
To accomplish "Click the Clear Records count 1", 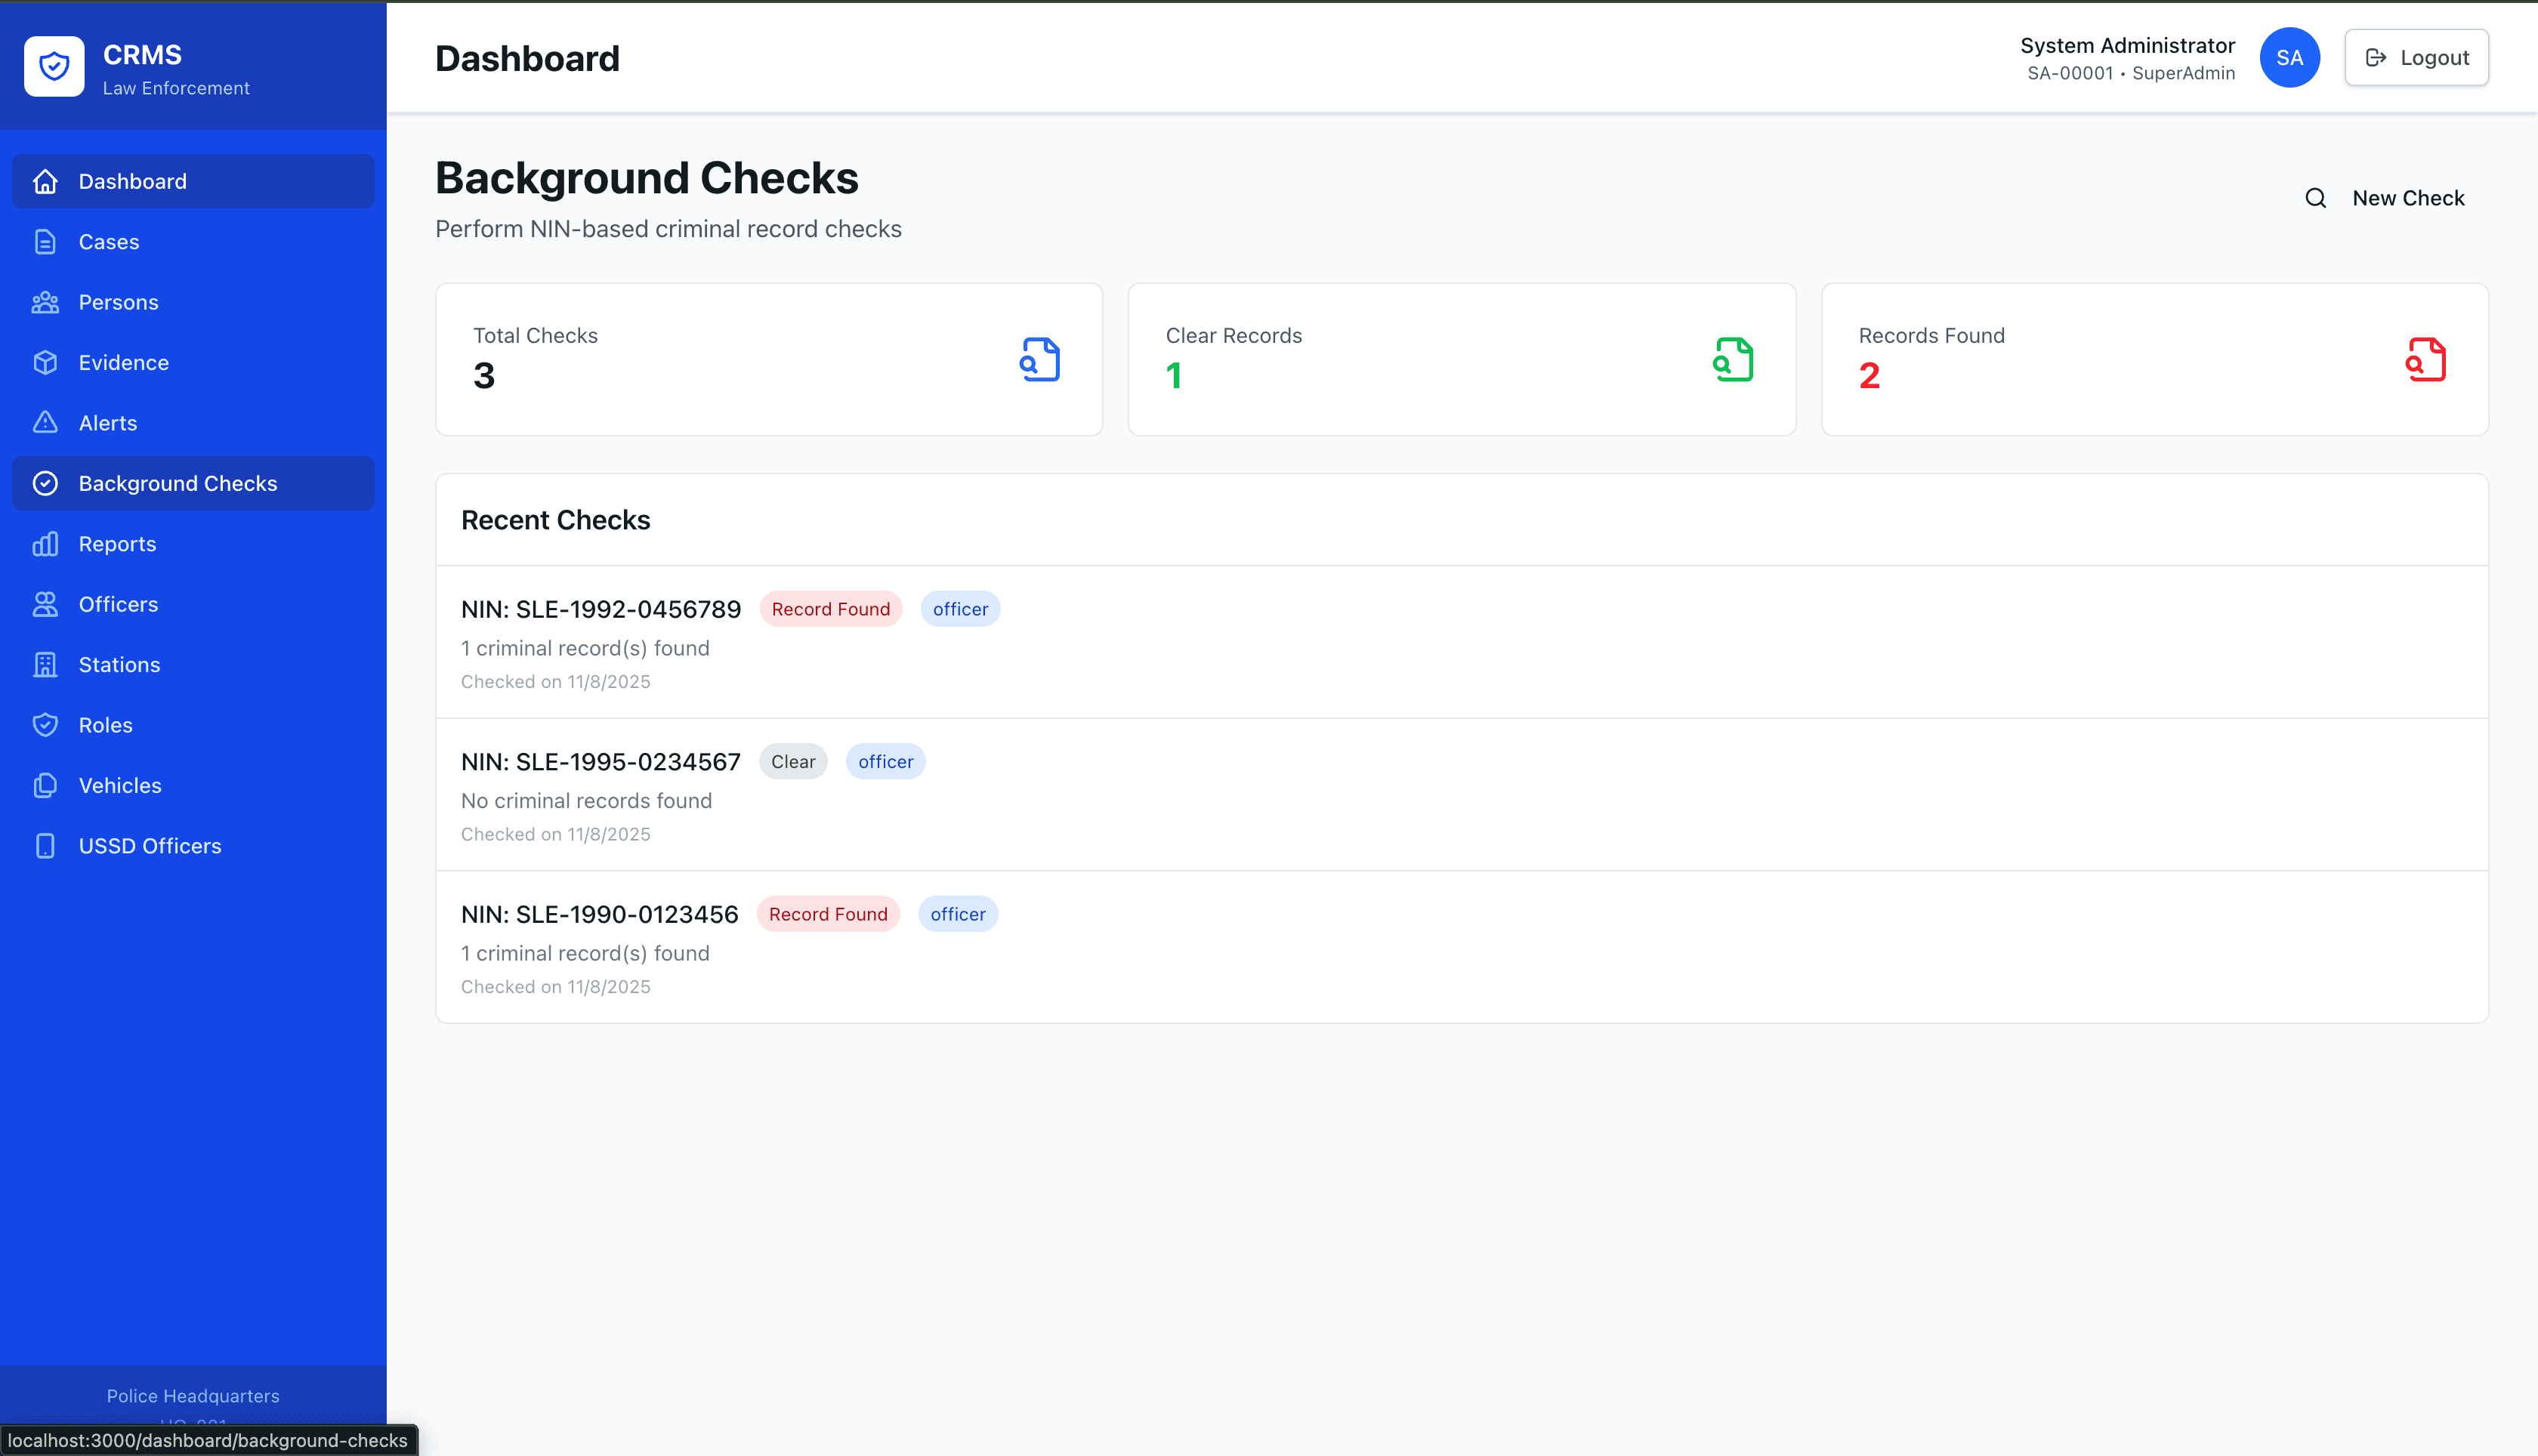I will (1174, 376).
